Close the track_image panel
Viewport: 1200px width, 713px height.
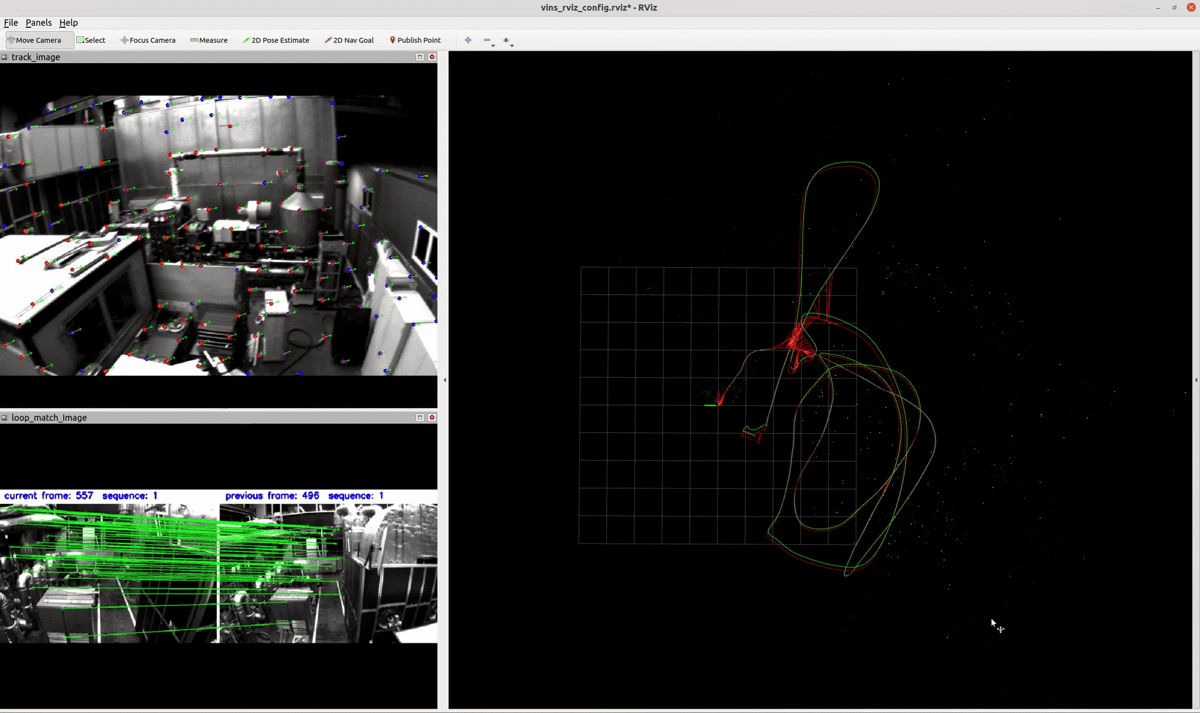pyautogui.click(x=432, y=57)
